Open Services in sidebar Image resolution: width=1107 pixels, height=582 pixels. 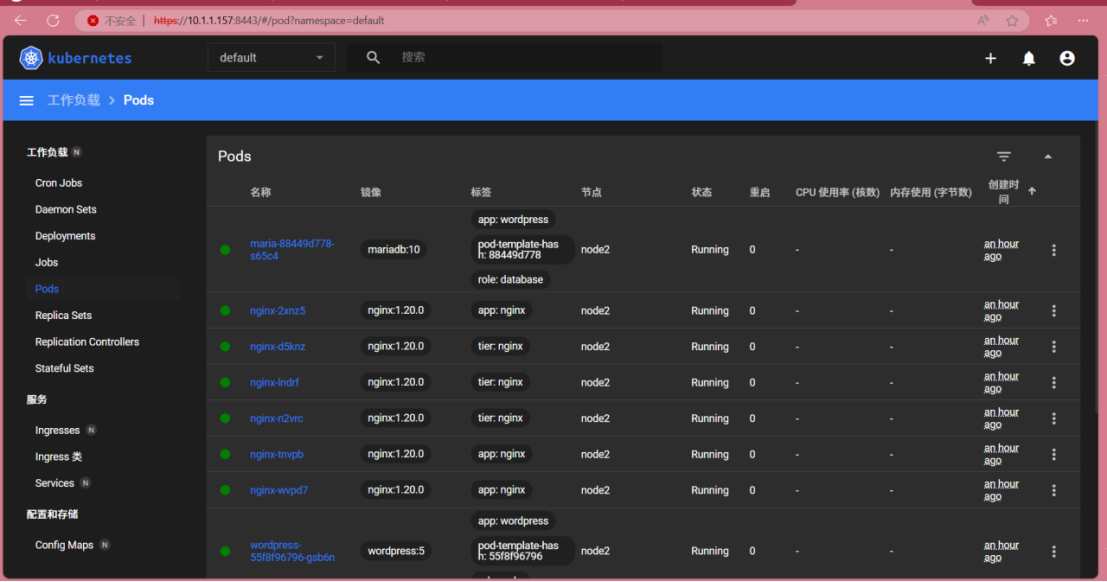click(54, 483)
